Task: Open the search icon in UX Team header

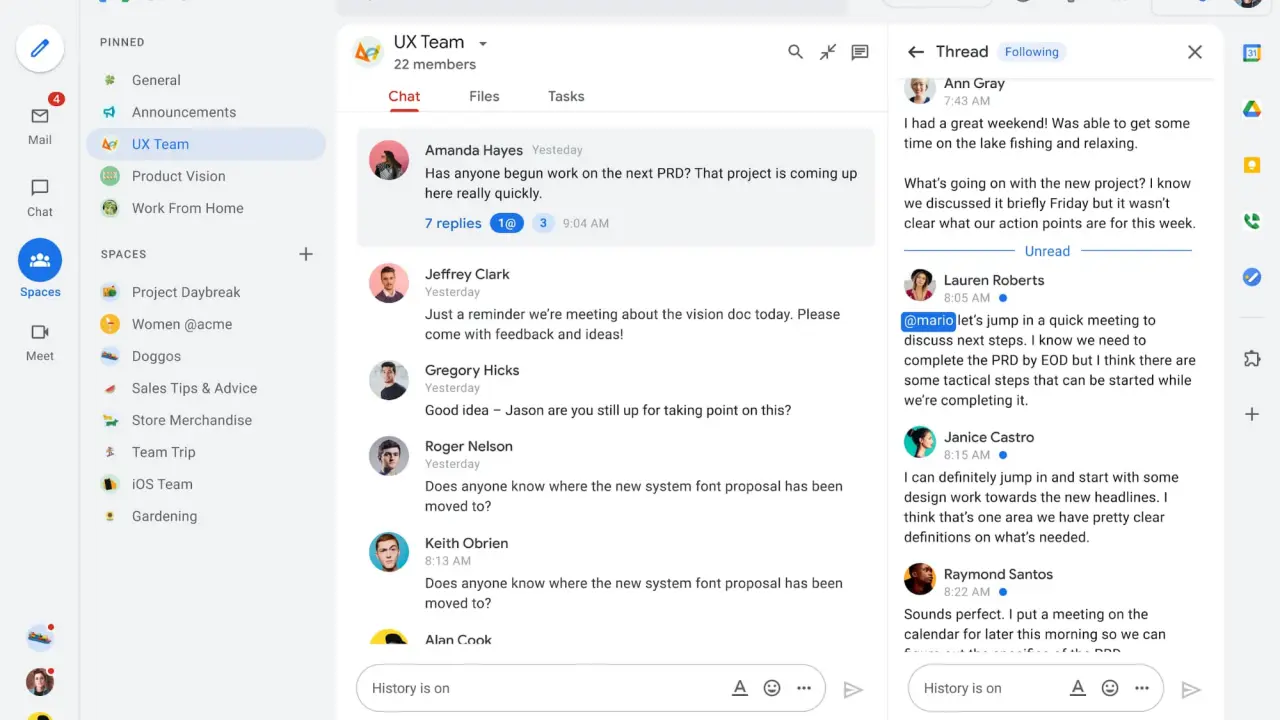Action: point(795,52)
